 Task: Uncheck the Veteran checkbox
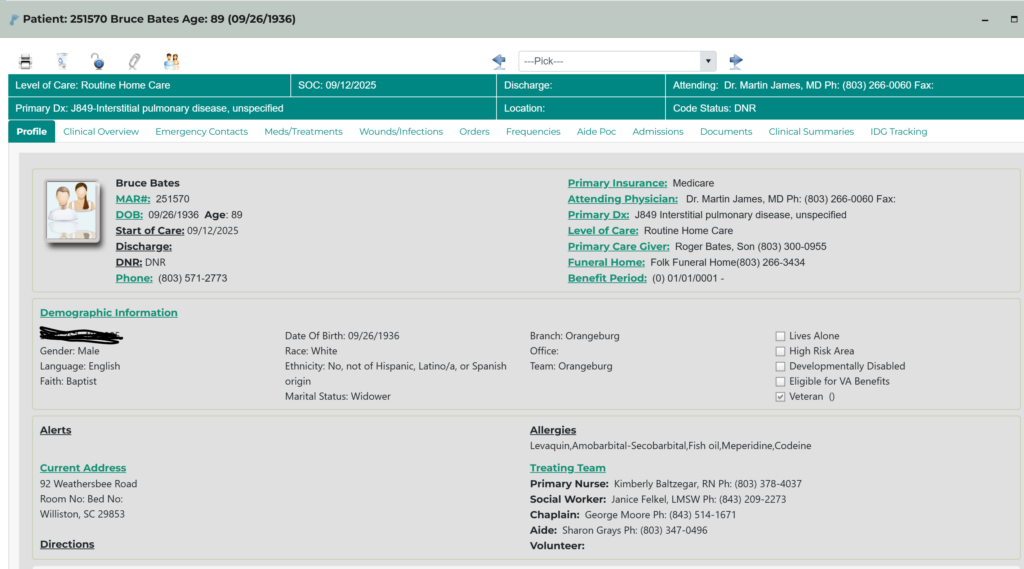point(780,397)
